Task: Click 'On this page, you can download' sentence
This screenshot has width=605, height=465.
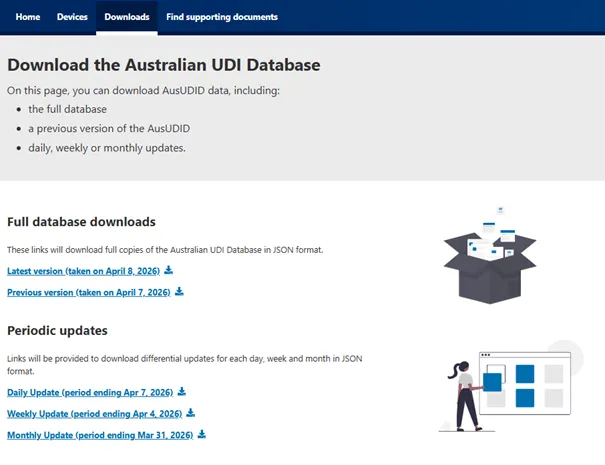Action: coord(143,91)
